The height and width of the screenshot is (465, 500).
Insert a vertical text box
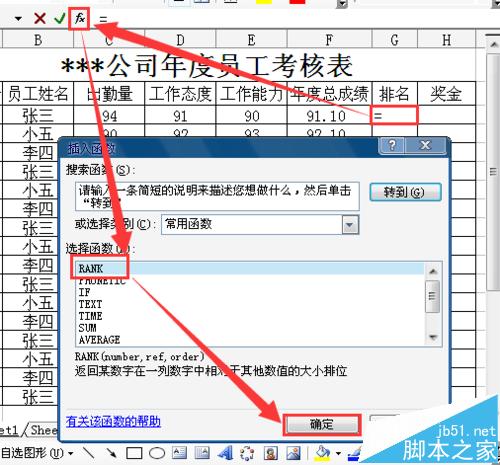(x=202, y=453)
